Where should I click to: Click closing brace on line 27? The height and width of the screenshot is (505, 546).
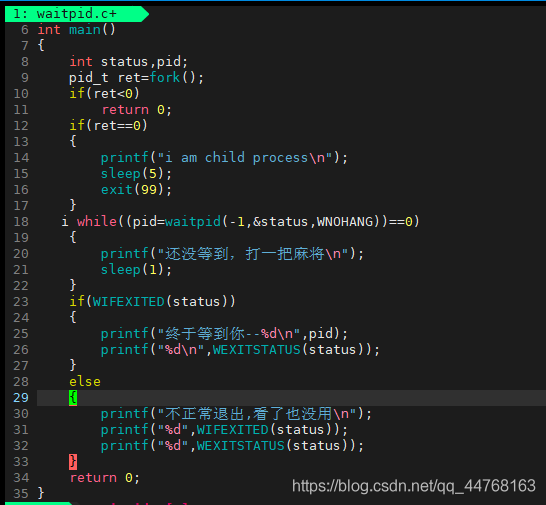(73, 366)
